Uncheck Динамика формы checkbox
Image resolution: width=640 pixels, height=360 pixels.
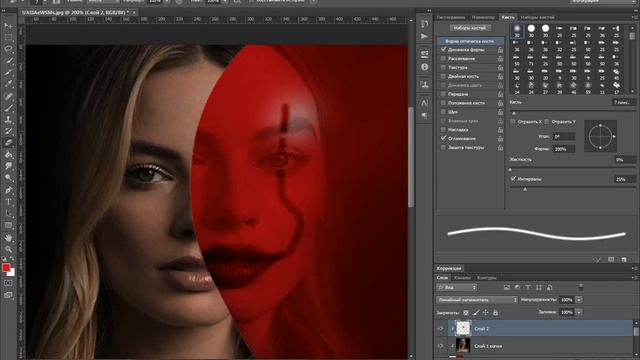tap(443, 50)
